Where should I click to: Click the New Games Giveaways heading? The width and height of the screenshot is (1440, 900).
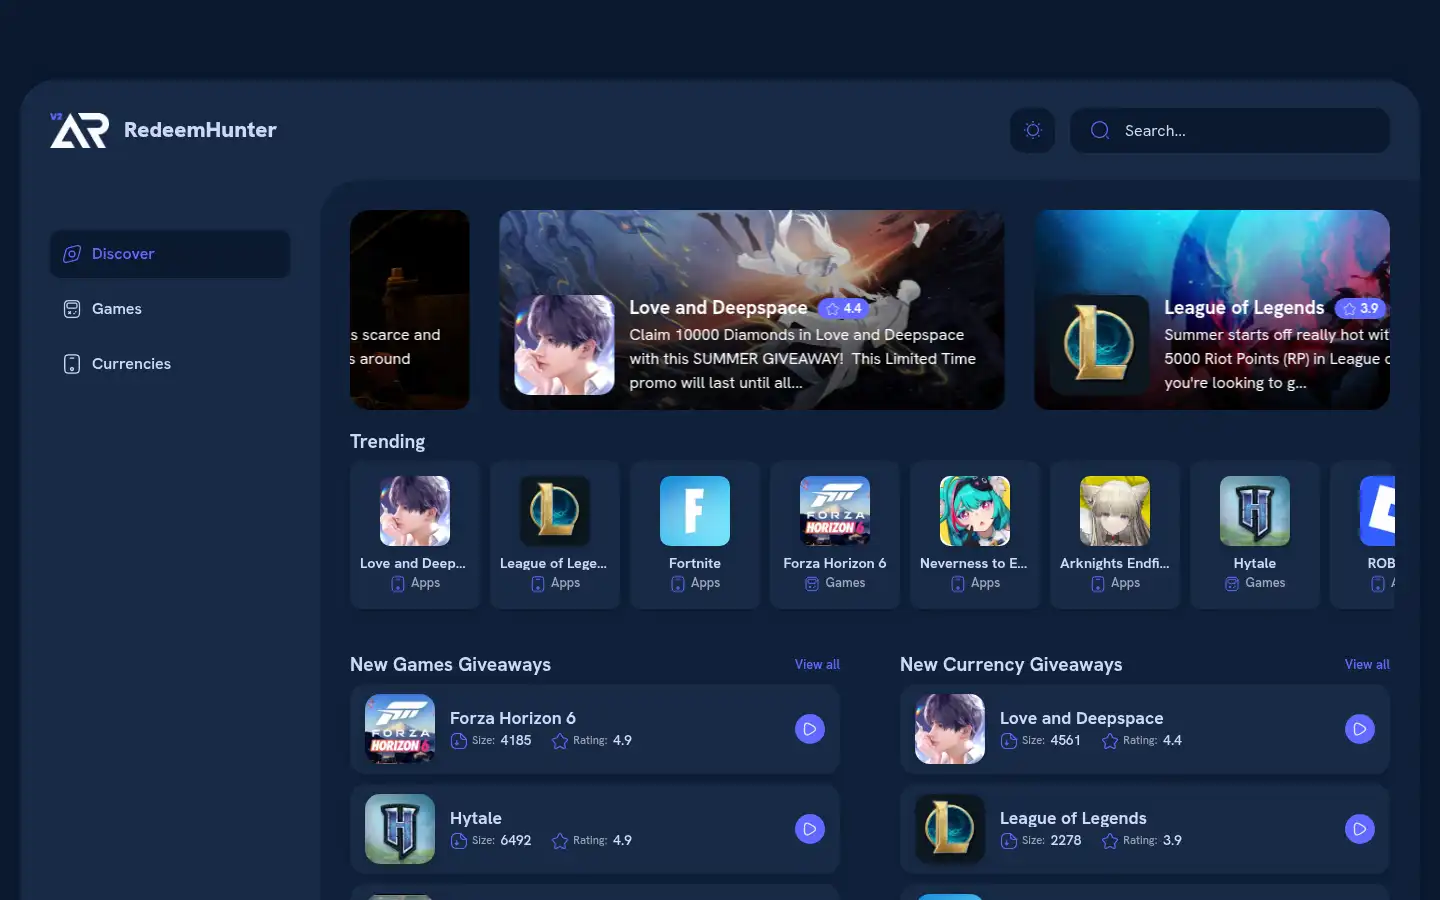click(450, 664)
